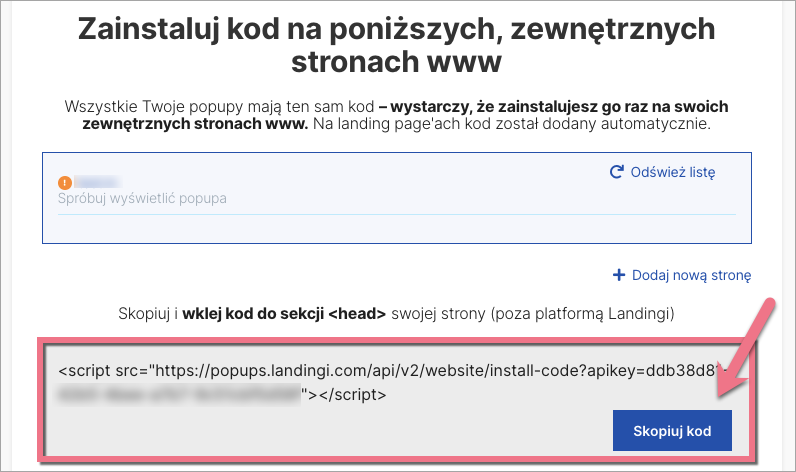The height and width of the screenshot is (472, 796).
Task: Click the closing </script> tag text
Action: 352,396
